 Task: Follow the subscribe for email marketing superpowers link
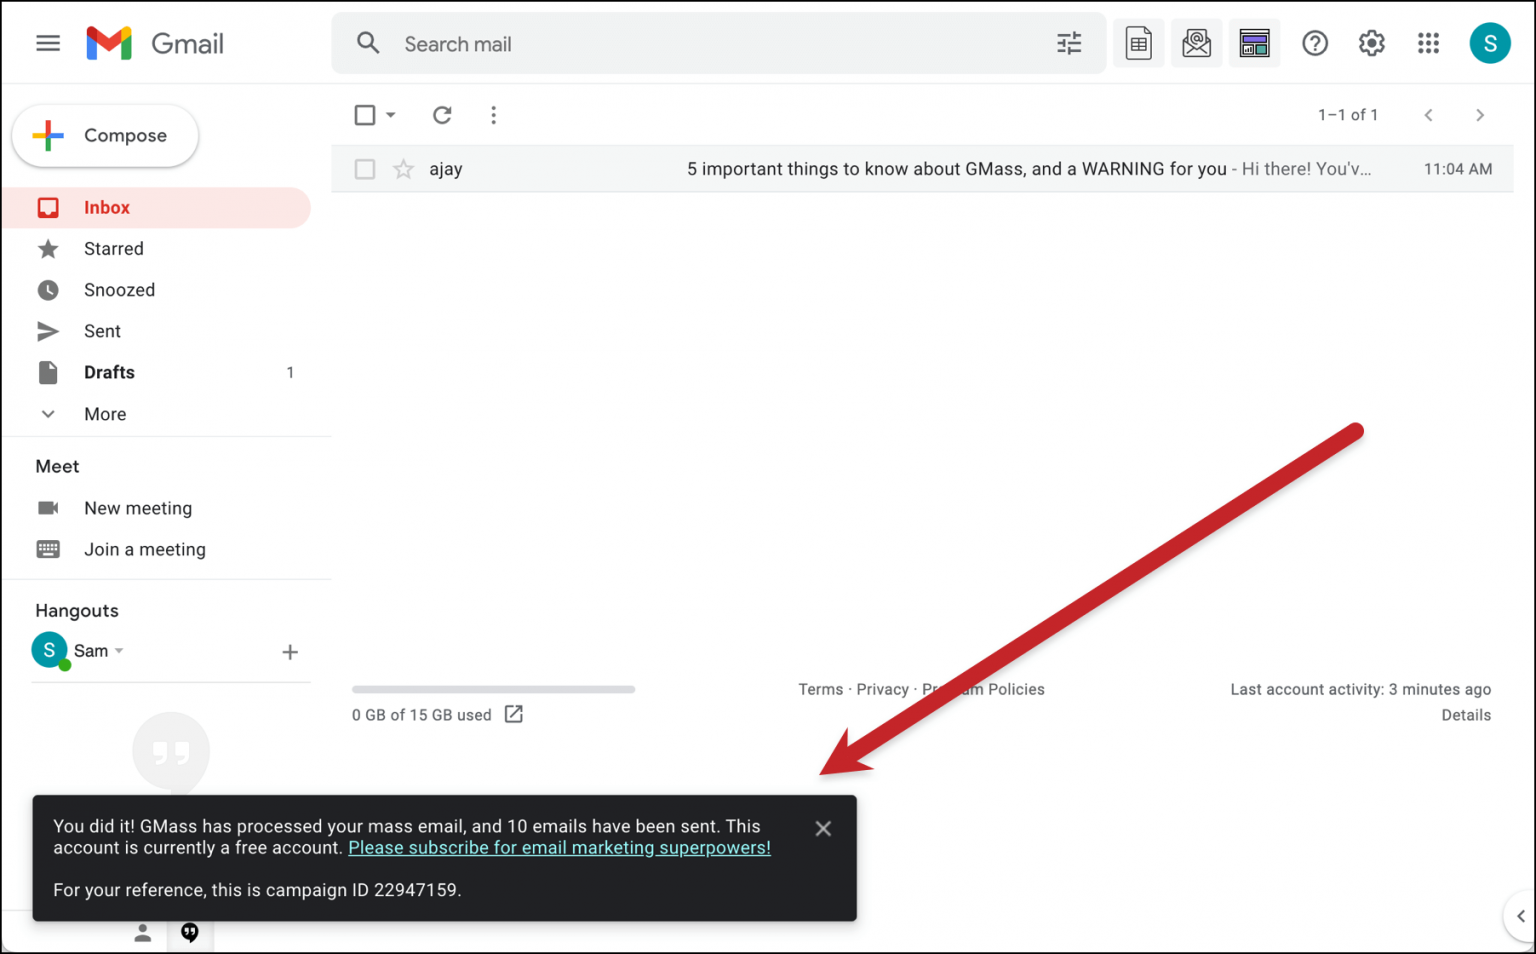559,847
